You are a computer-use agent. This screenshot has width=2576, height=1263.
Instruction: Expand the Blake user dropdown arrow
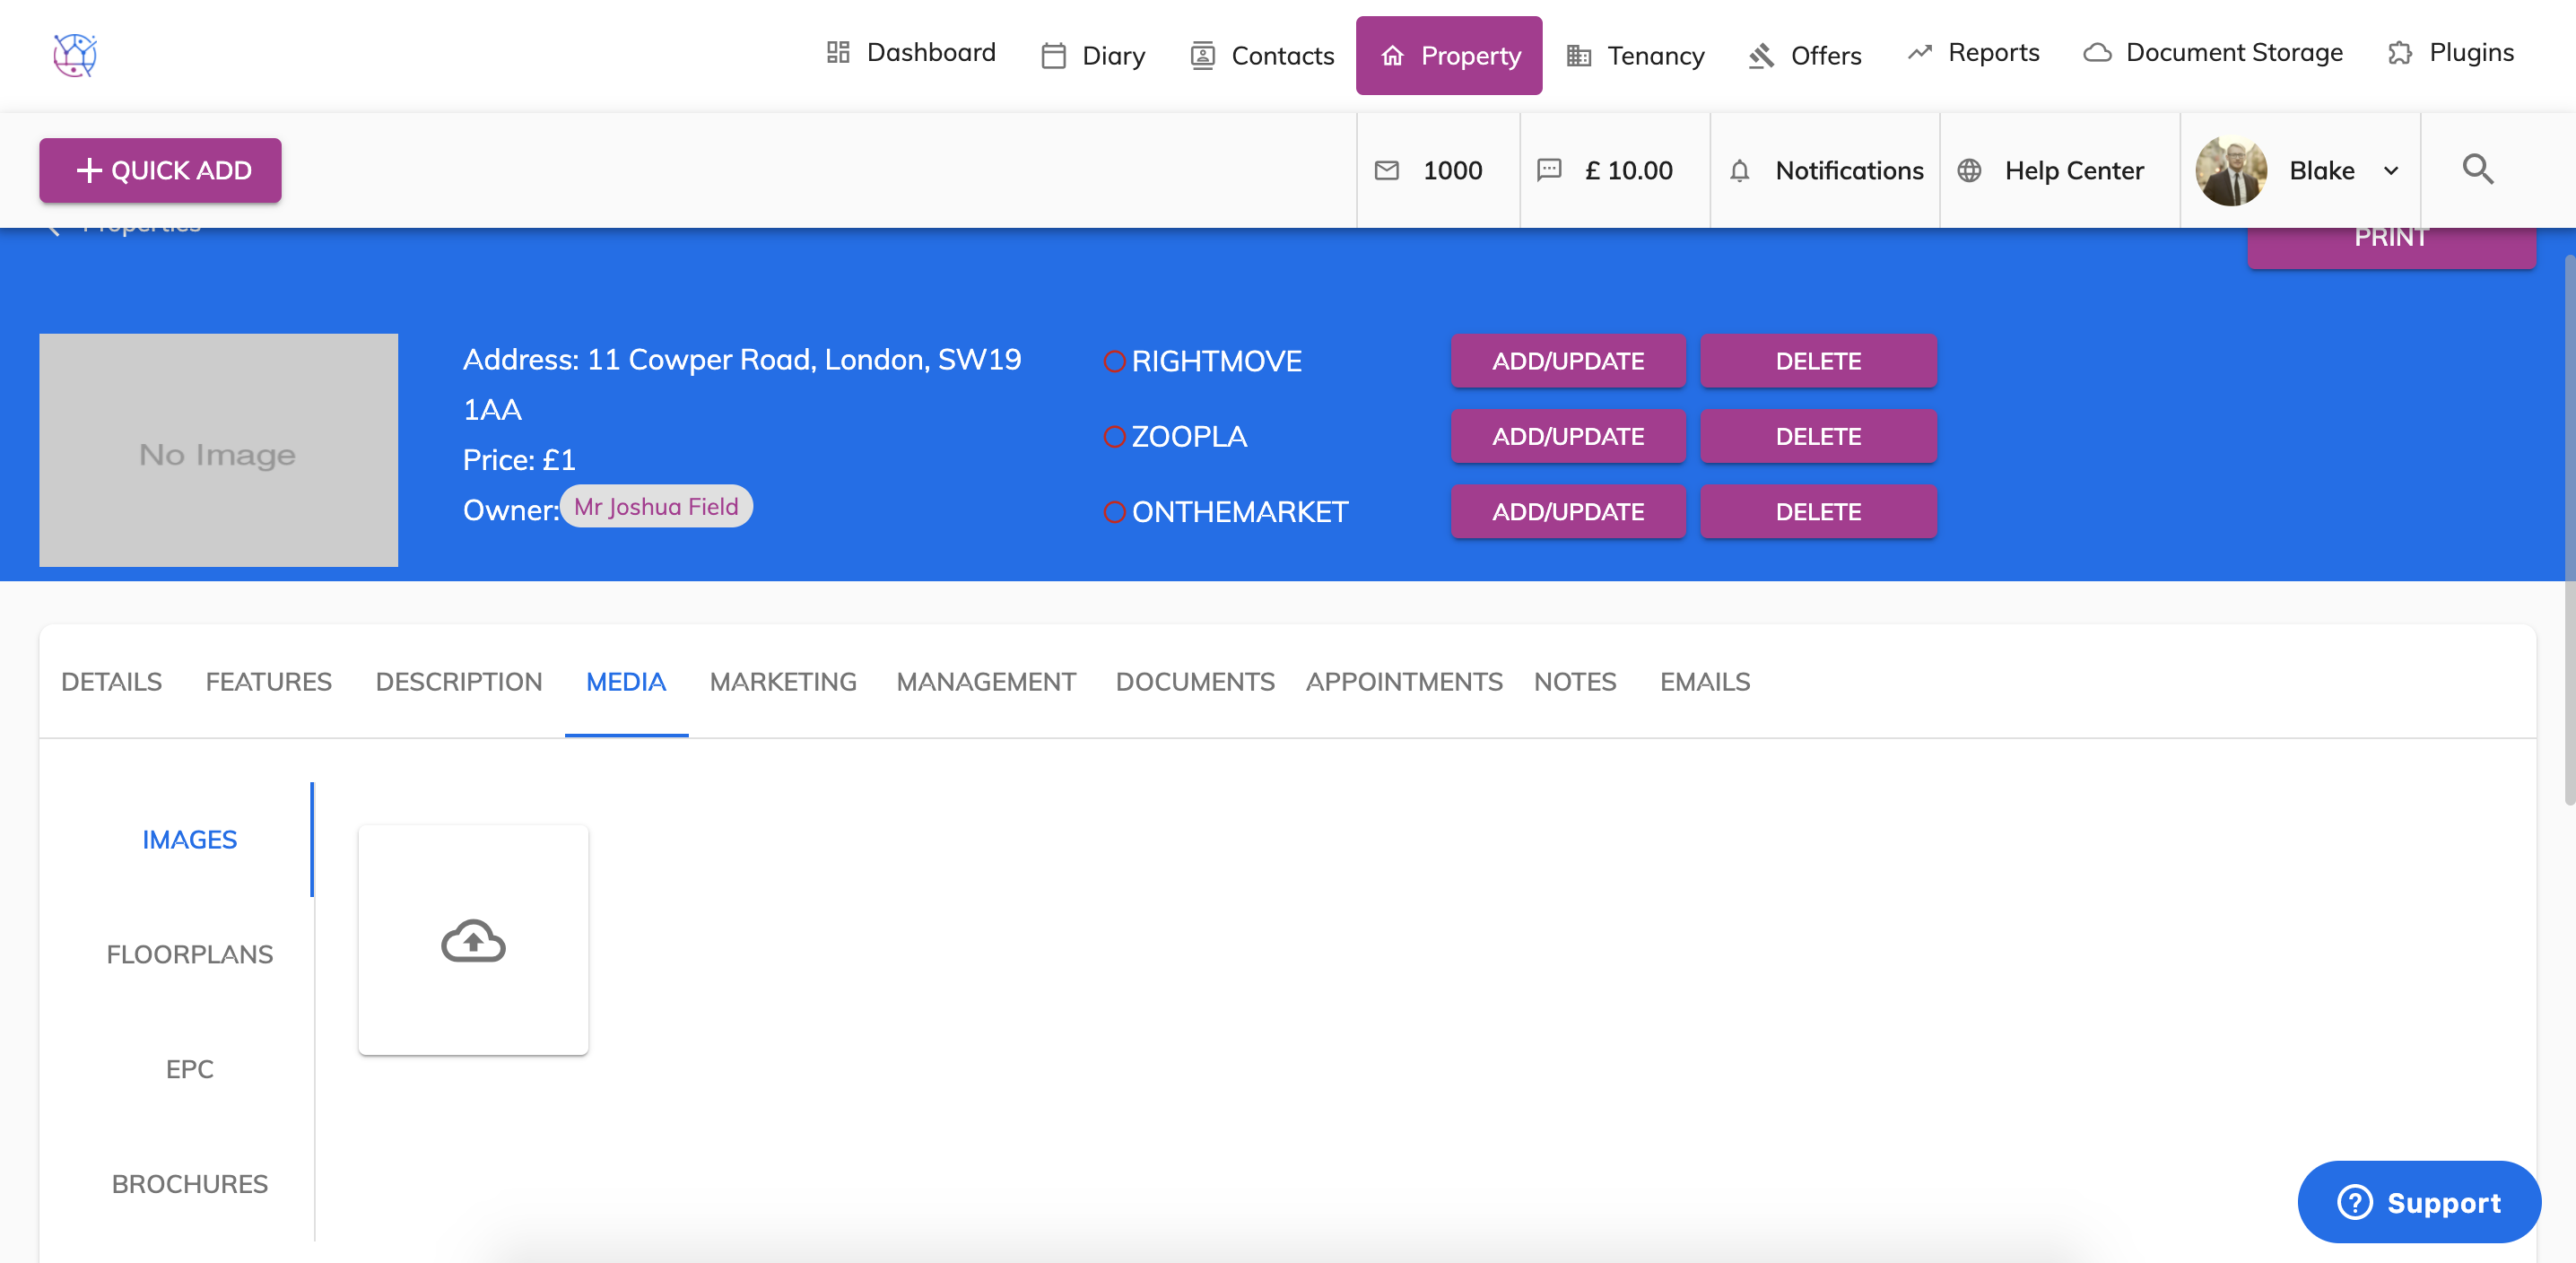2391,171
